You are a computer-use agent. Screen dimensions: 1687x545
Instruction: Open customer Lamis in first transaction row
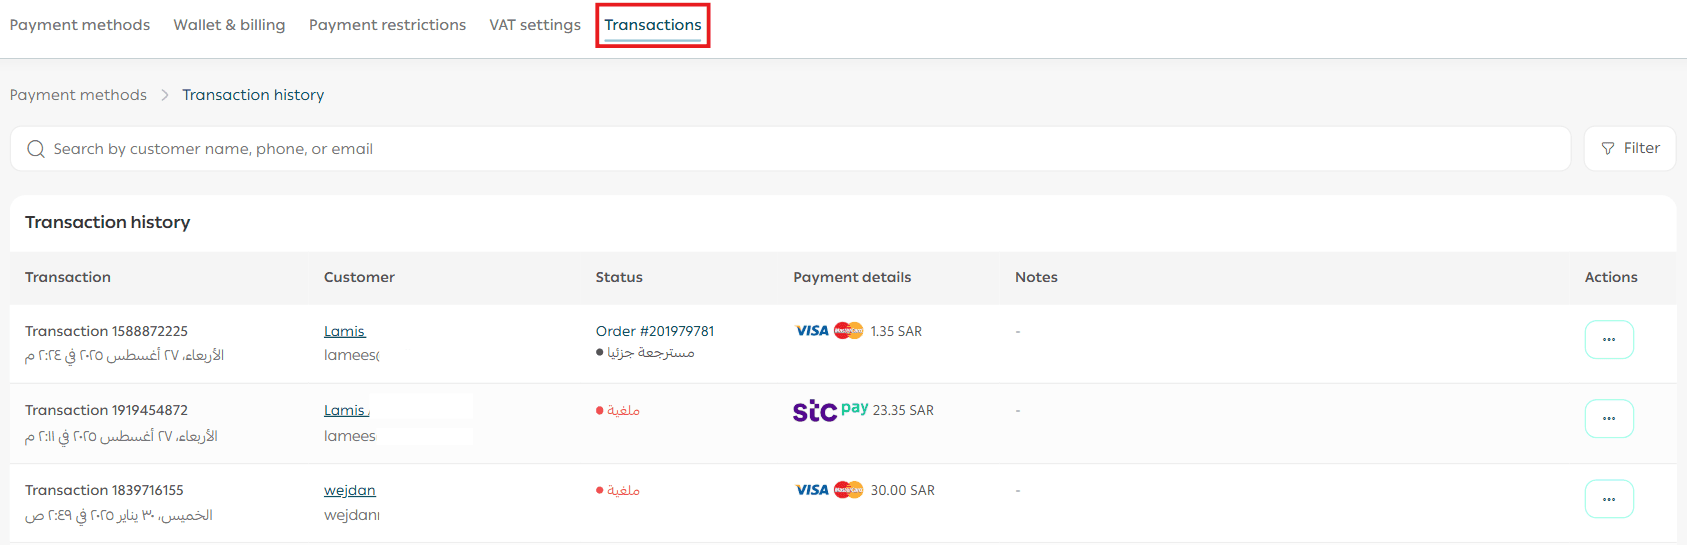345,331
